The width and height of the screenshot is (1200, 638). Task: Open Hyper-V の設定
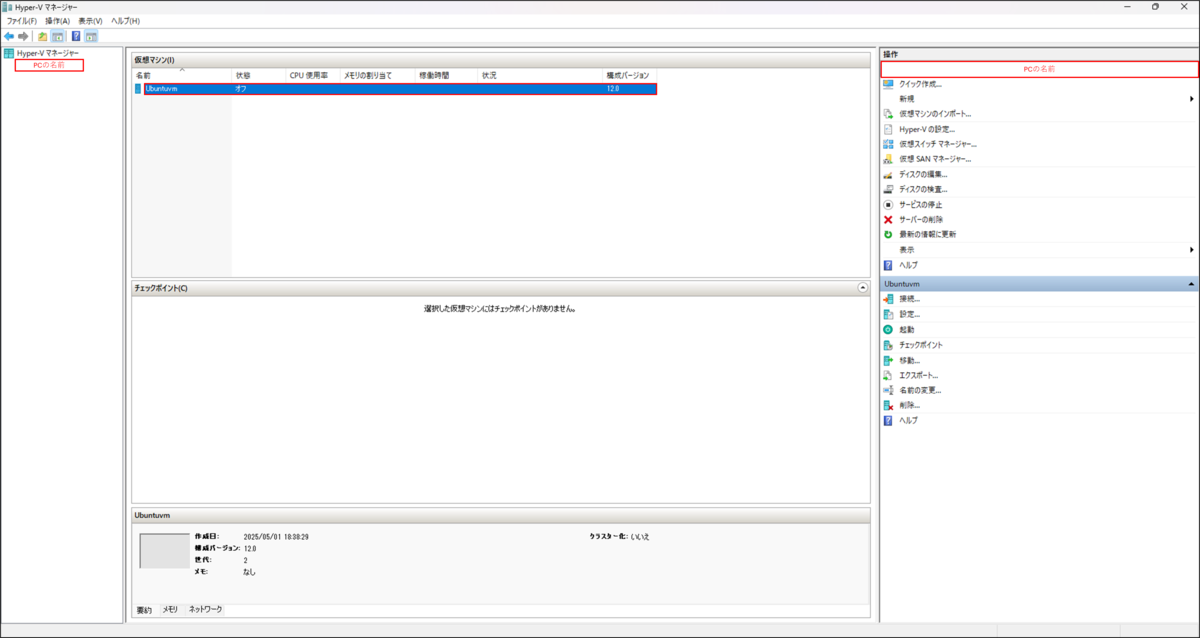(x=927, y=129)
